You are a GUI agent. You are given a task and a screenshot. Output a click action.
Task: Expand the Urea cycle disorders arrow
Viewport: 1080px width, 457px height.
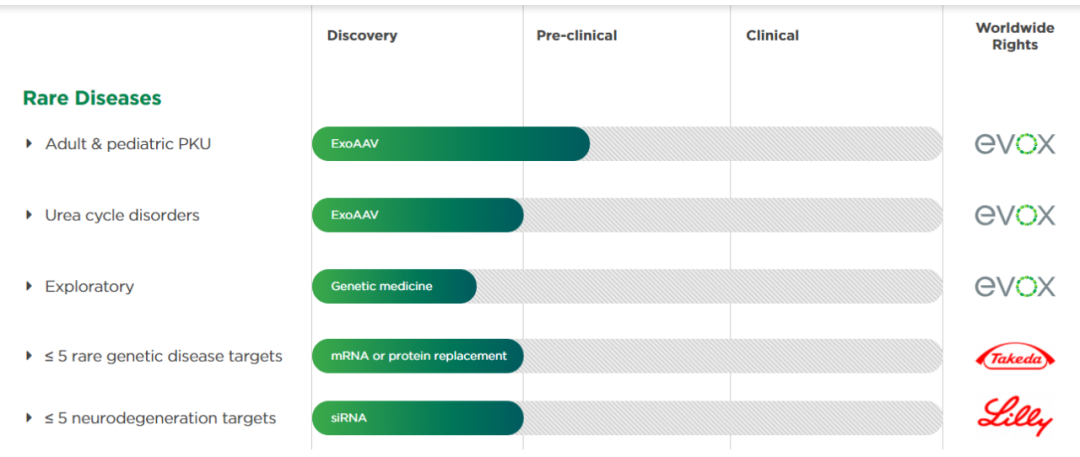(29, 215)
